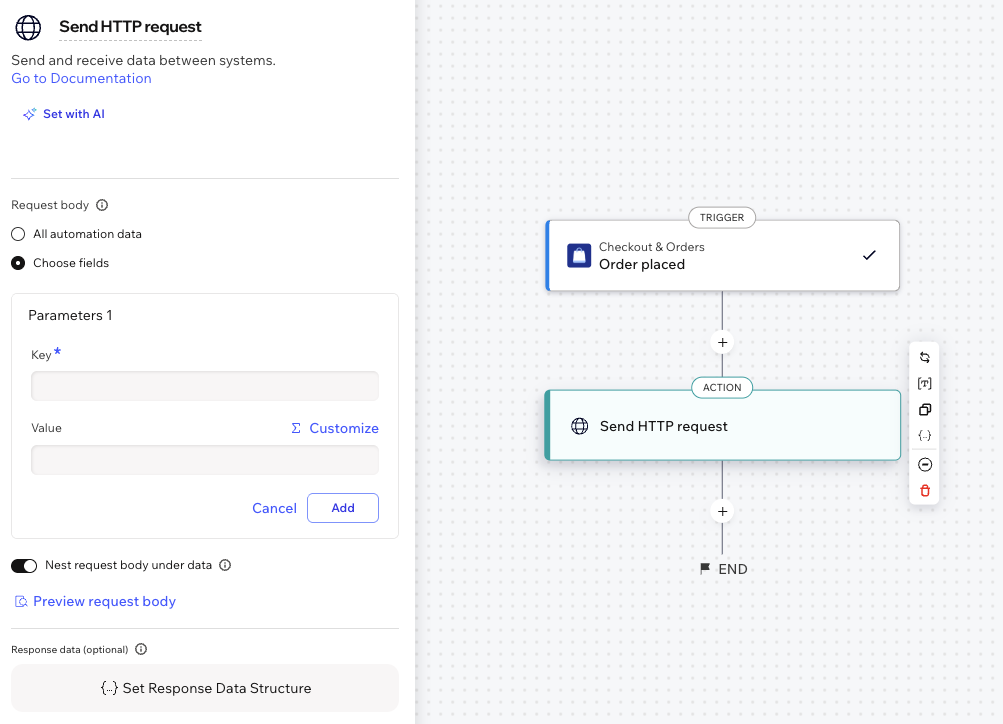1003x724 pixels.
Task: Click the plus button above END
Action: point(722,511)
